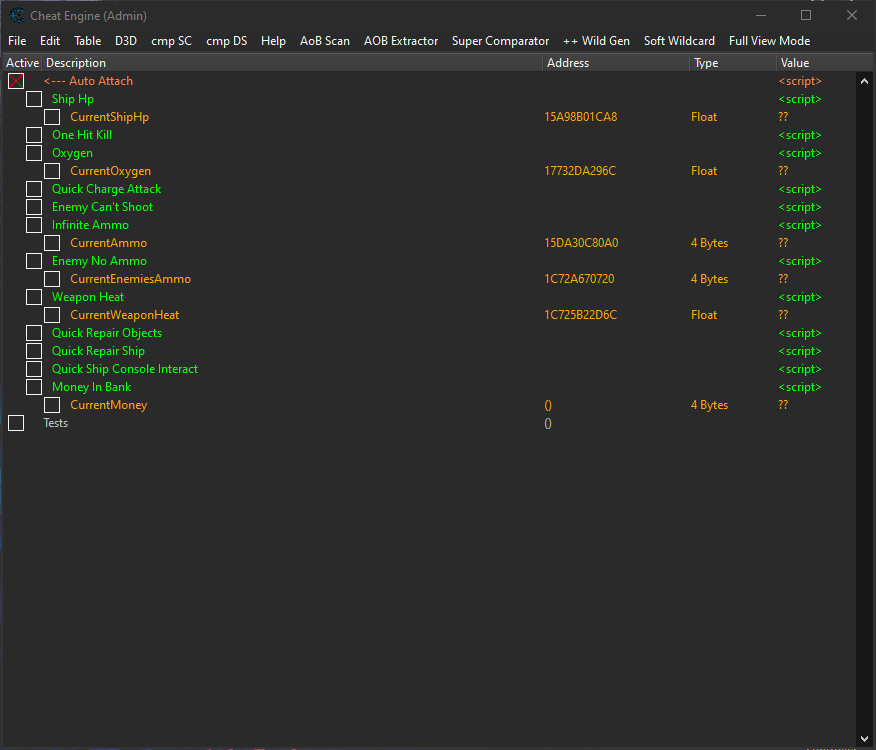Open the Super Comparator menu
Viewport: 876px width, 750px height.
[501, 41]
